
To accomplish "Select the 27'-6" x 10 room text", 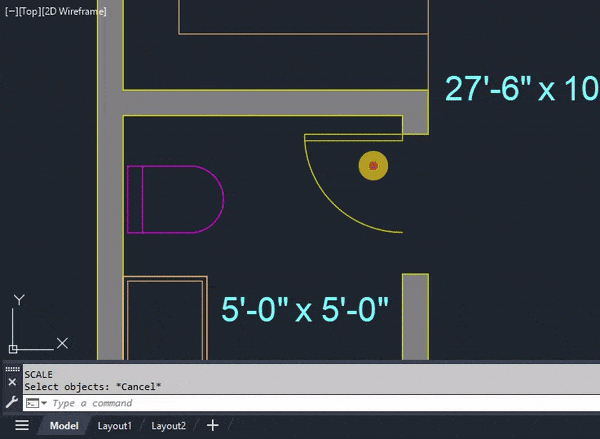I will [522, 89].
